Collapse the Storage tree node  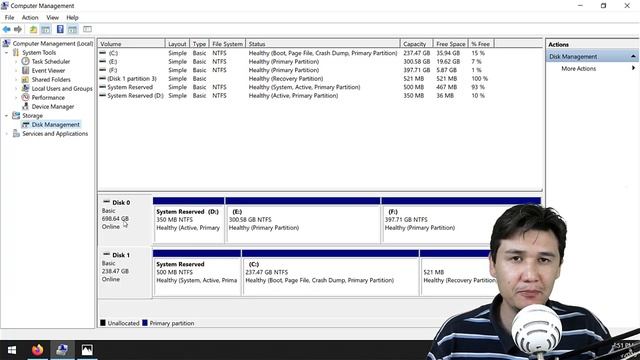7,116
